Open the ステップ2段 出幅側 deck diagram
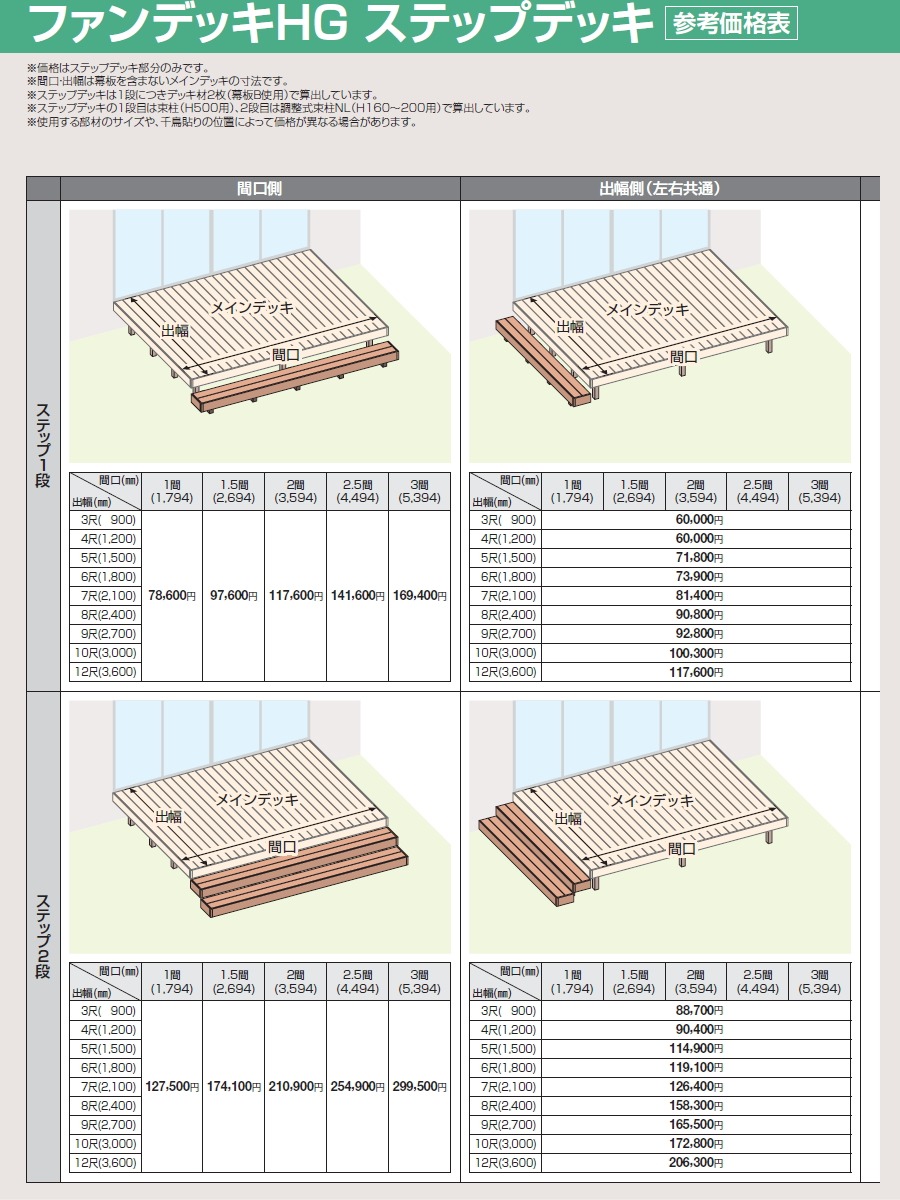The image size is (900, 1200). coord(660,826)
